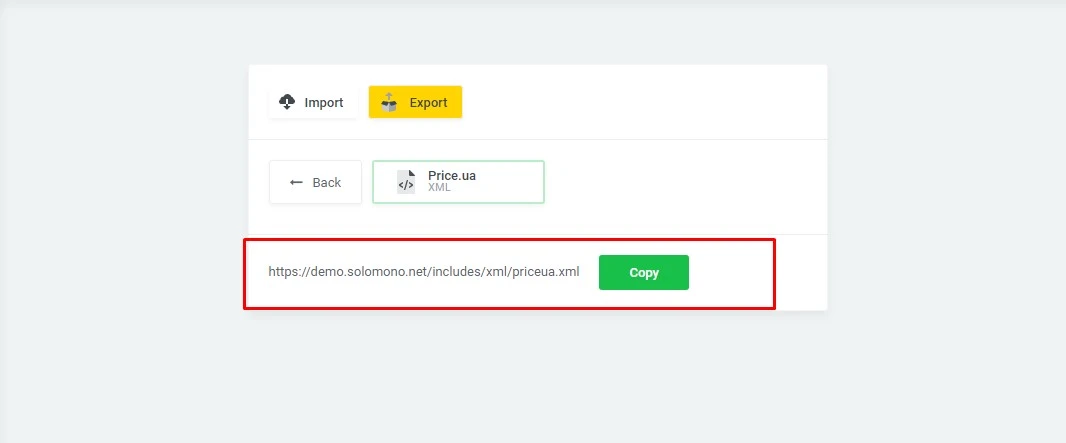The image size is (1066, 443).
Task: Click the box upload icon on Export
Action: pyautogui.click(x=390, y=102)
